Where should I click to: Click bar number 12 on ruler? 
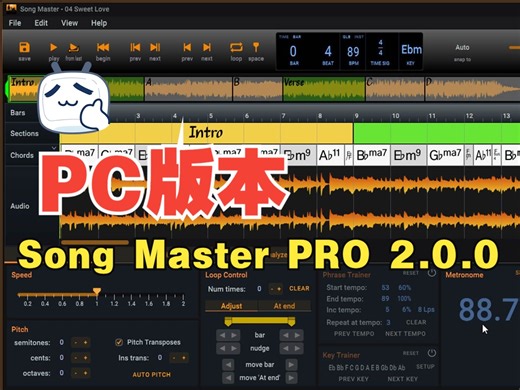(x=469, y=116)
